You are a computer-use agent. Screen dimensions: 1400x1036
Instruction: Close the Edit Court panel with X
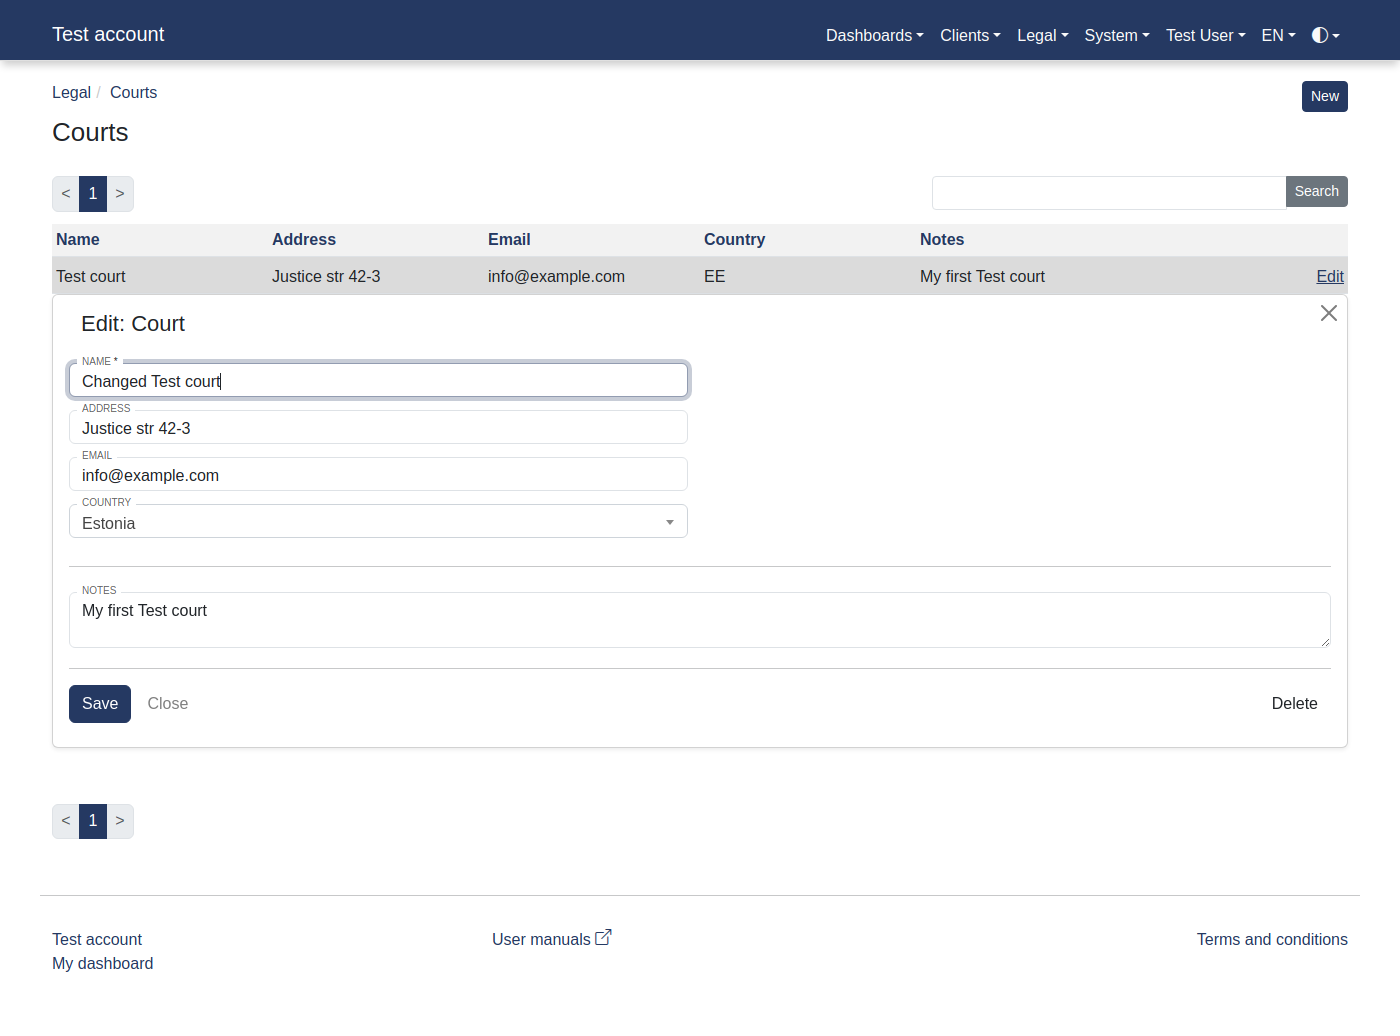(1328, 313)
